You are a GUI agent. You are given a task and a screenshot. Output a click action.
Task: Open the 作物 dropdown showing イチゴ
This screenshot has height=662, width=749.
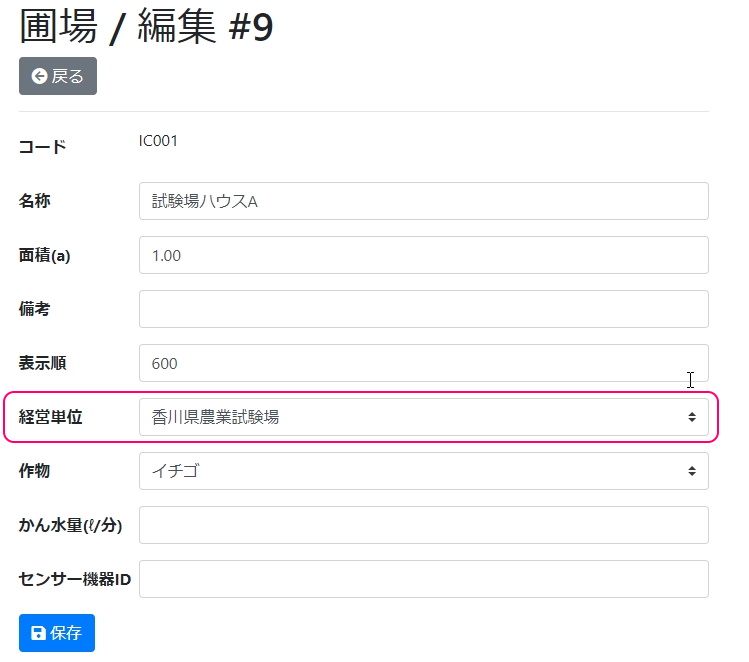410,471
